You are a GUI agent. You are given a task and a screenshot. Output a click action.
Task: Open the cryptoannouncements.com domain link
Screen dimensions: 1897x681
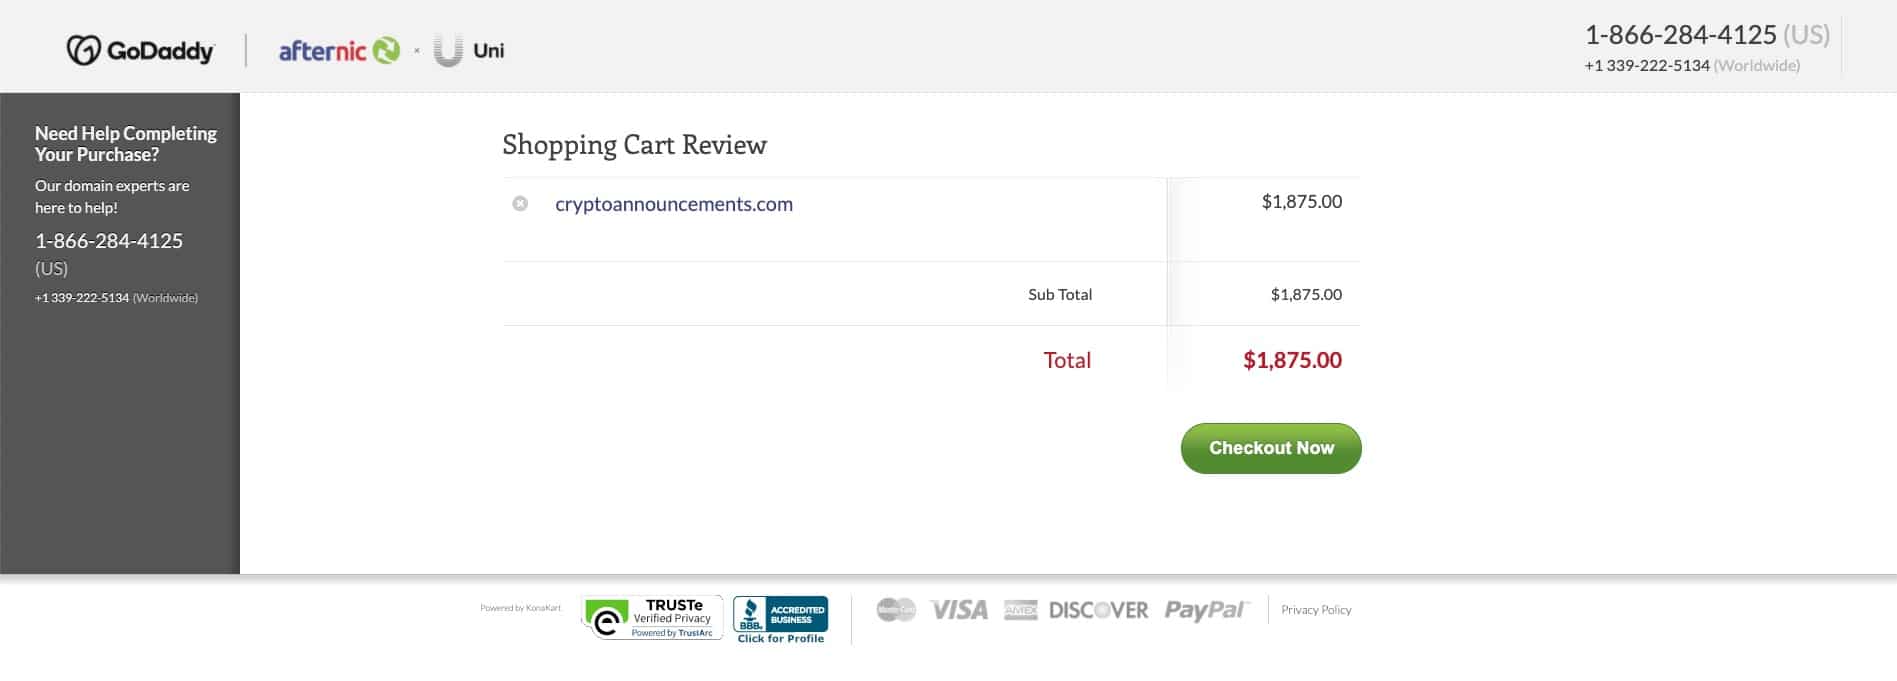point(674,204)
